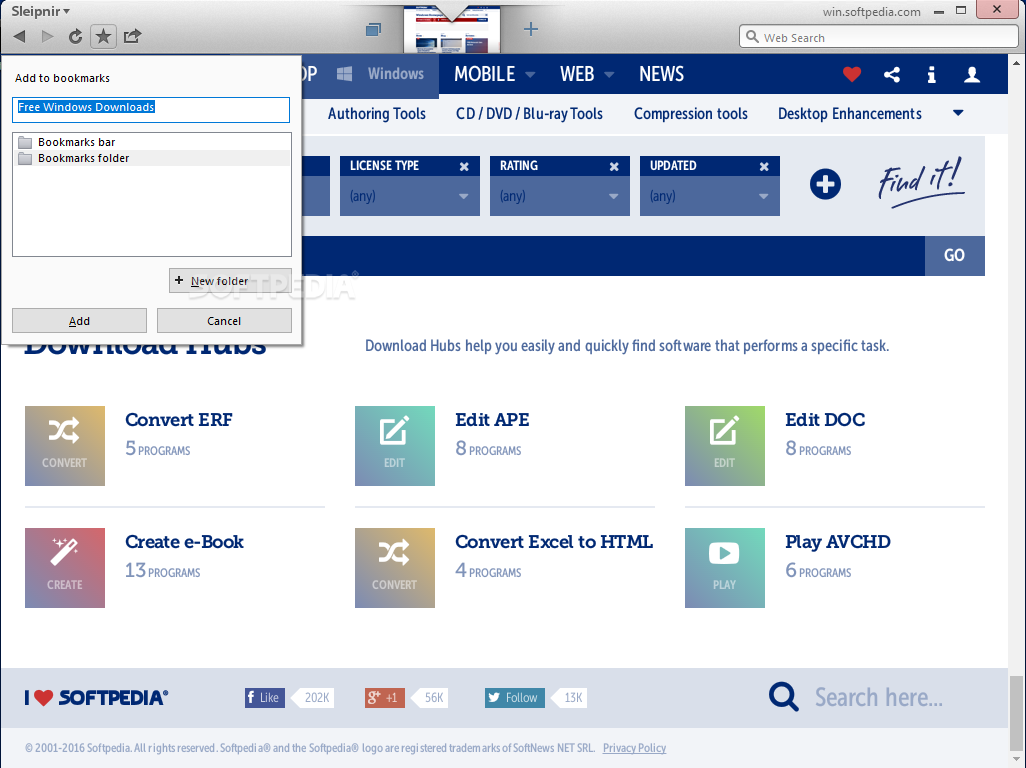
Task: Expand more categories arrow
Action: coord(959,113)
